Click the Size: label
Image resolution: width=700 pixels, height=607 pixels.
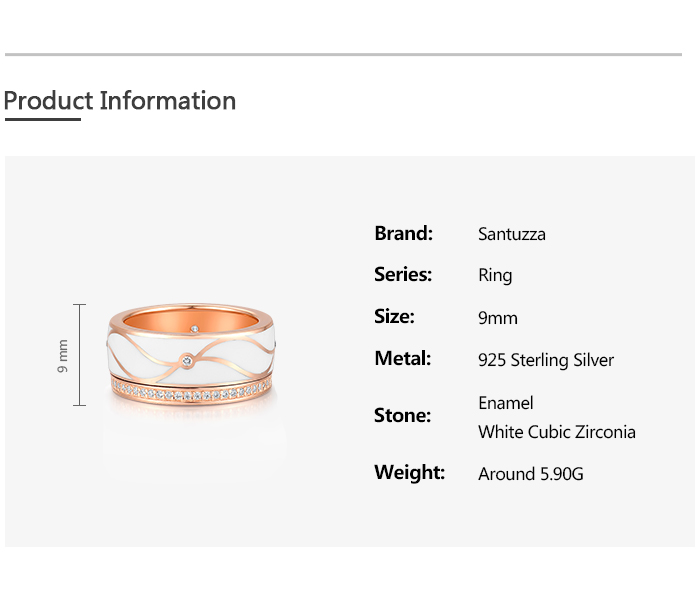click(x=394, y=317)
